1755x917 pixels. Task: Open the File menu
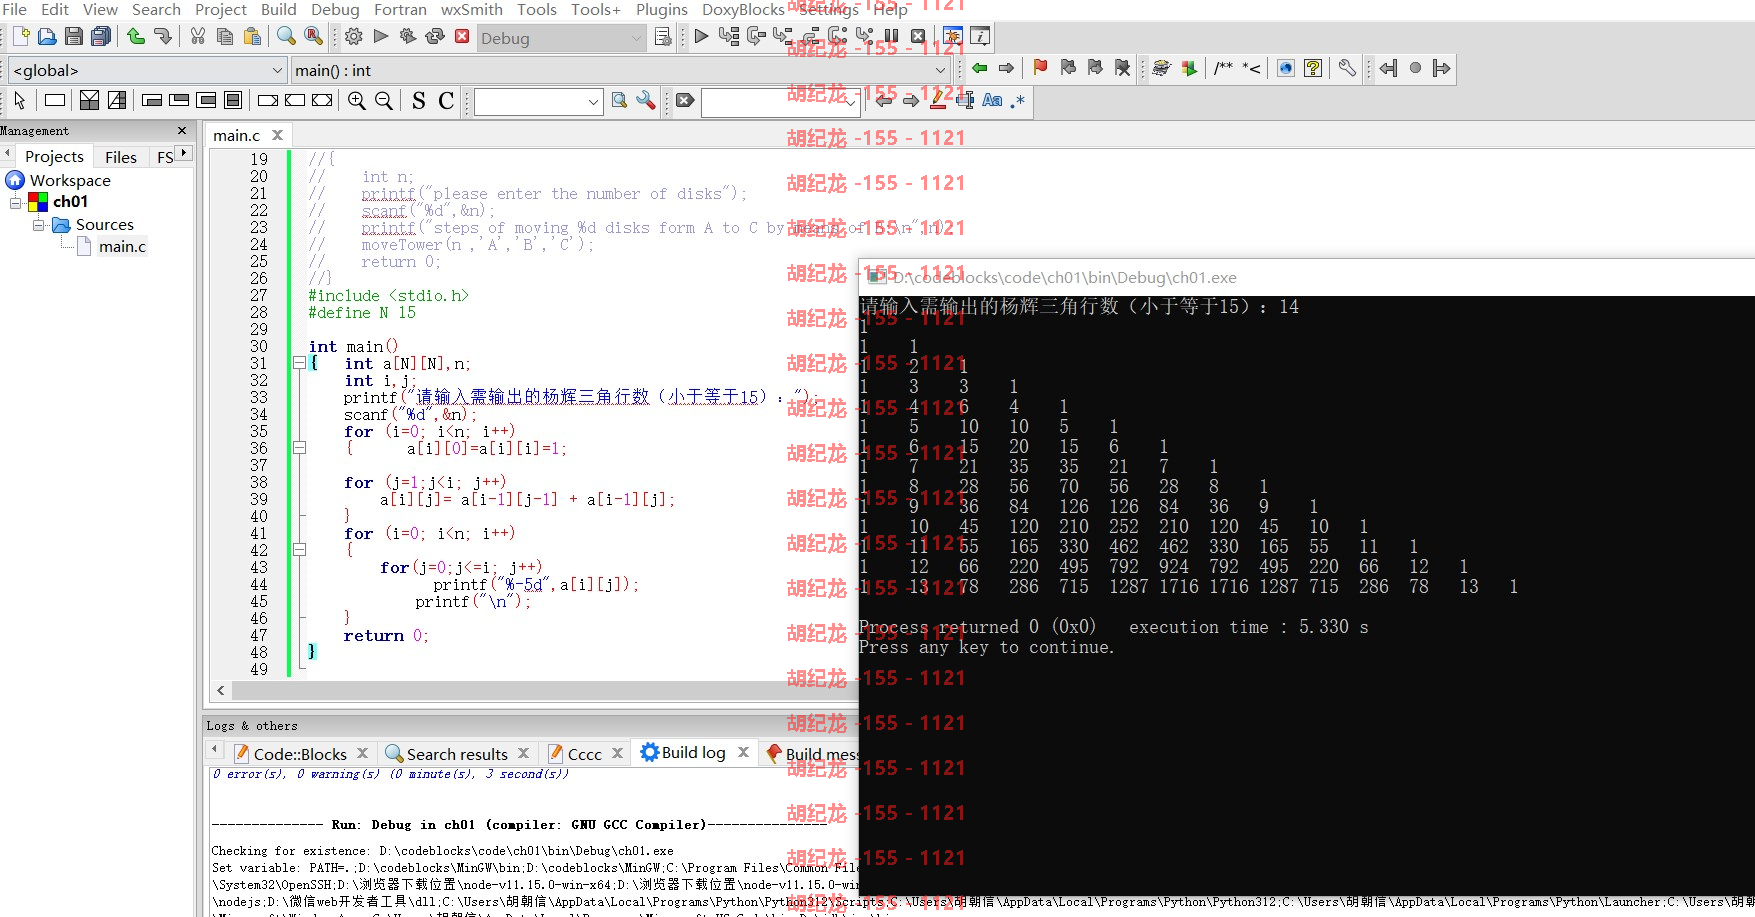(x=15, y=9)
